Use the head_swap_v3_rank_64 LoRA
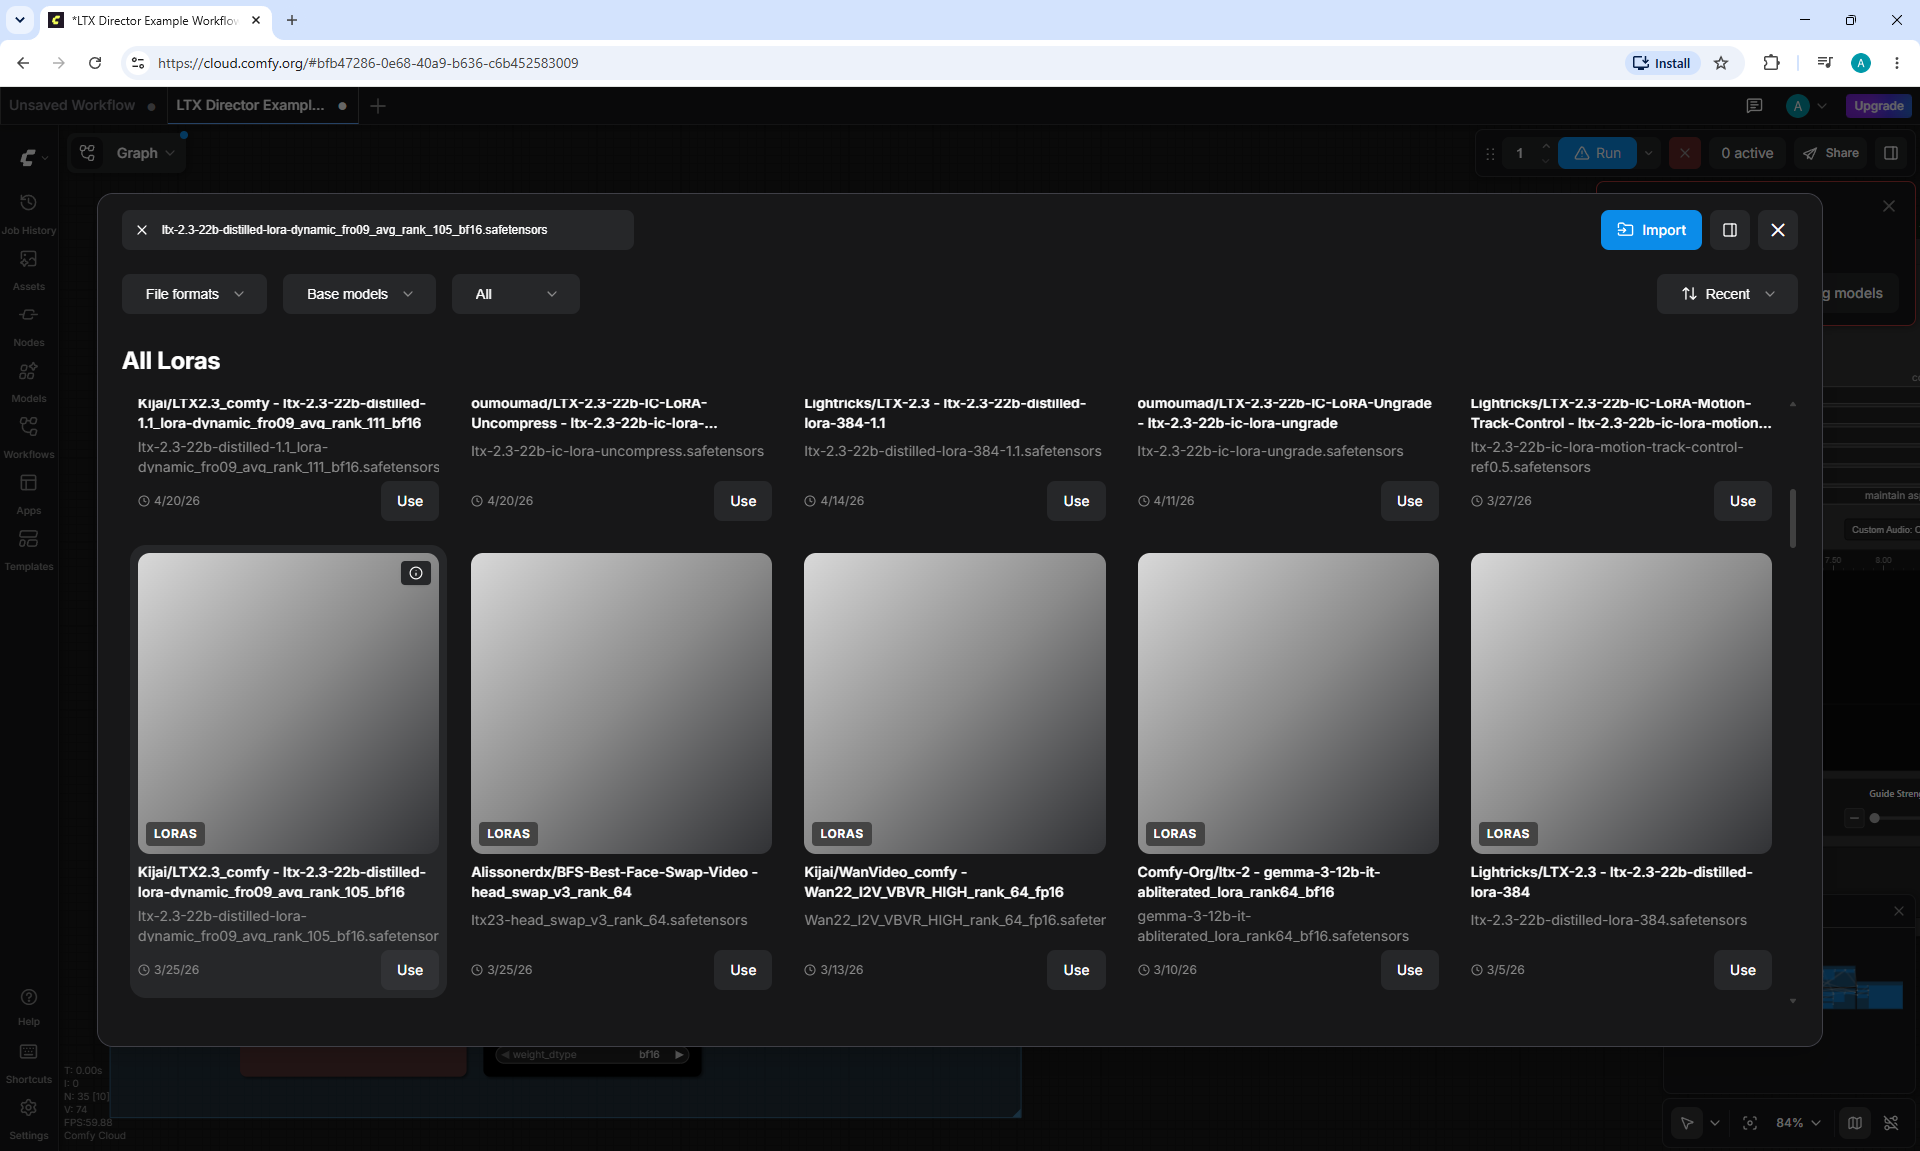Image resolution: width=1920 pixels, height=1151 pixels. pyautogui.click(x=743, y=970)
